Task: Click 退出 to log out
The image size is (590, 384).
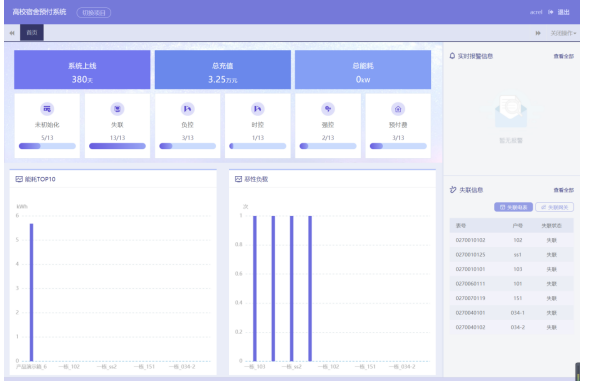Action: click(x=563, y=12)
